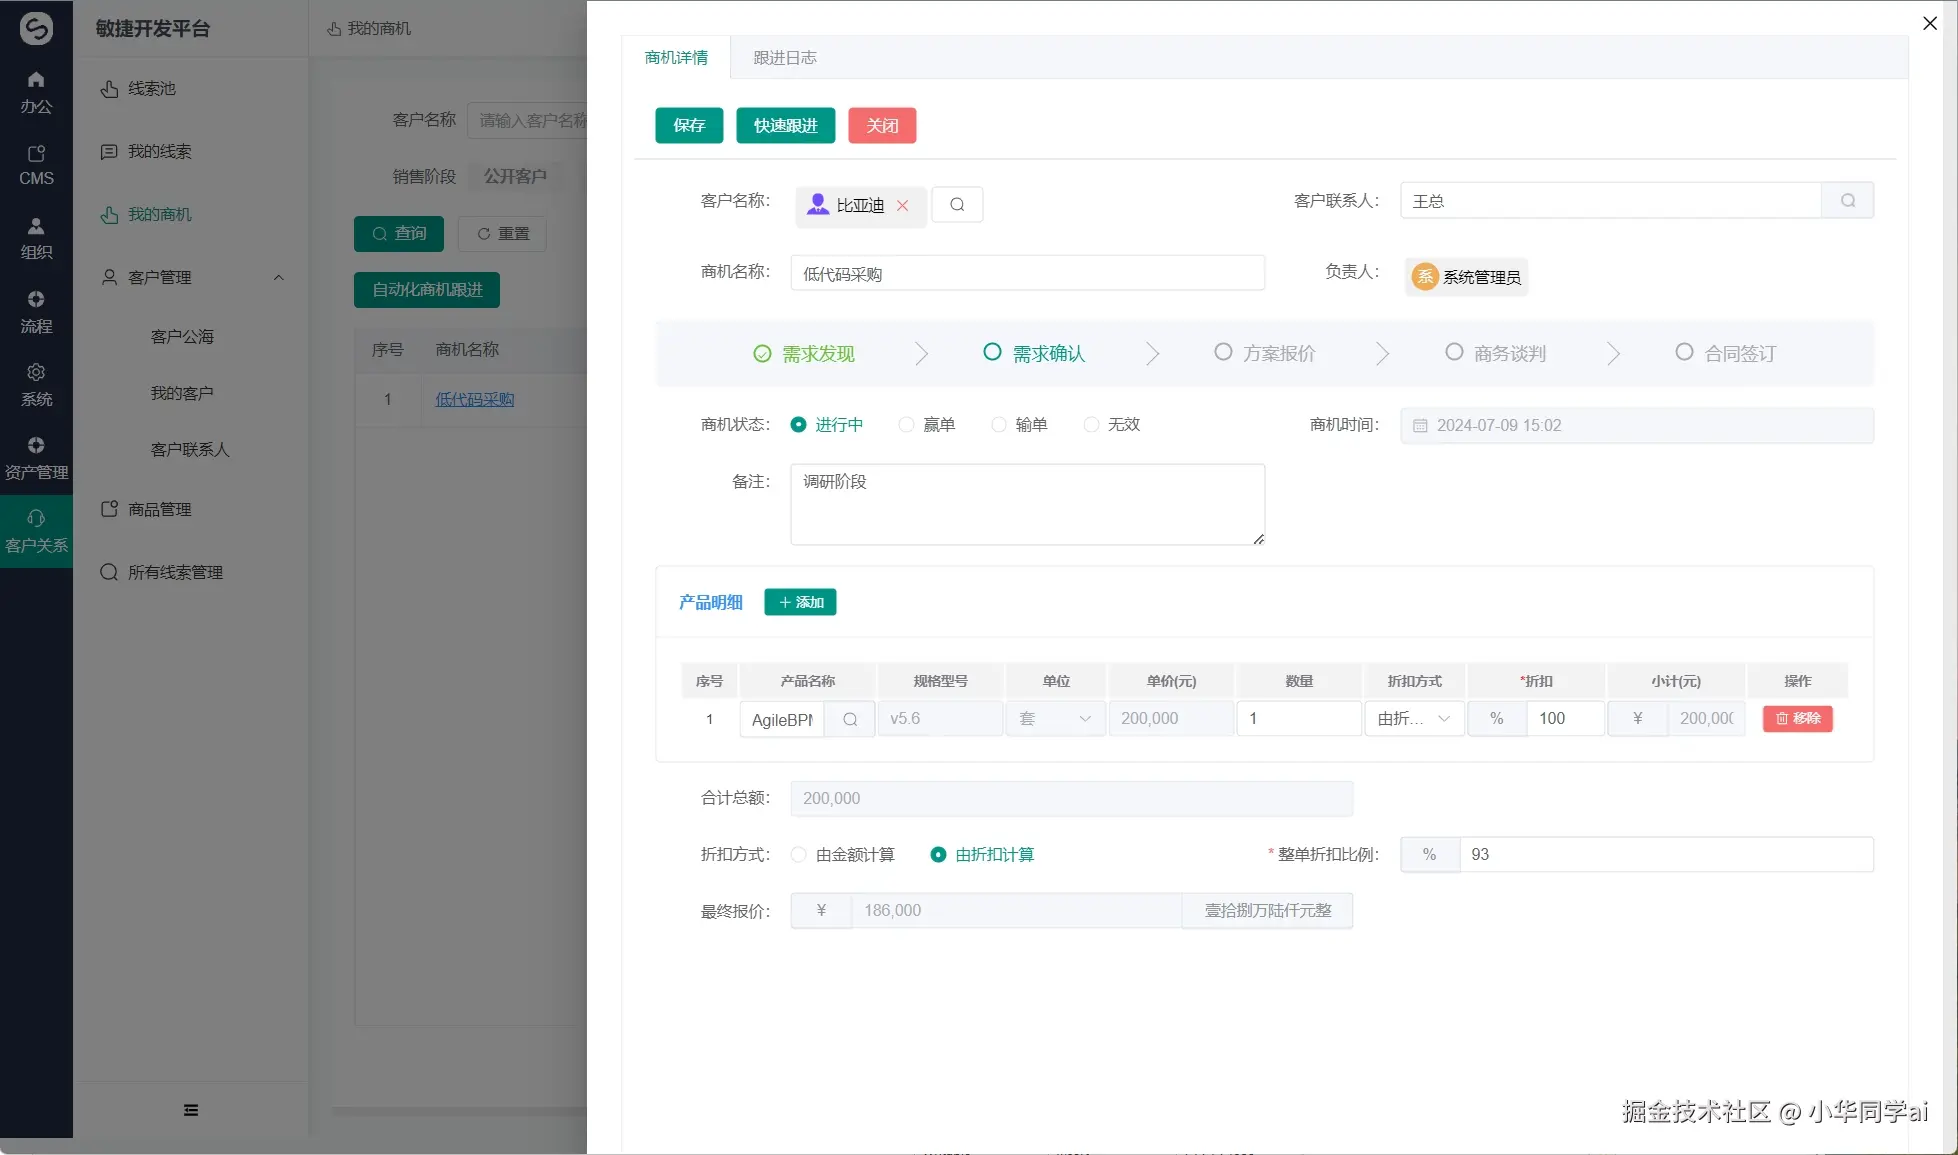Click the customer name search icon
This screenshot has height=1155, width=1958.
tap(957, 205)
